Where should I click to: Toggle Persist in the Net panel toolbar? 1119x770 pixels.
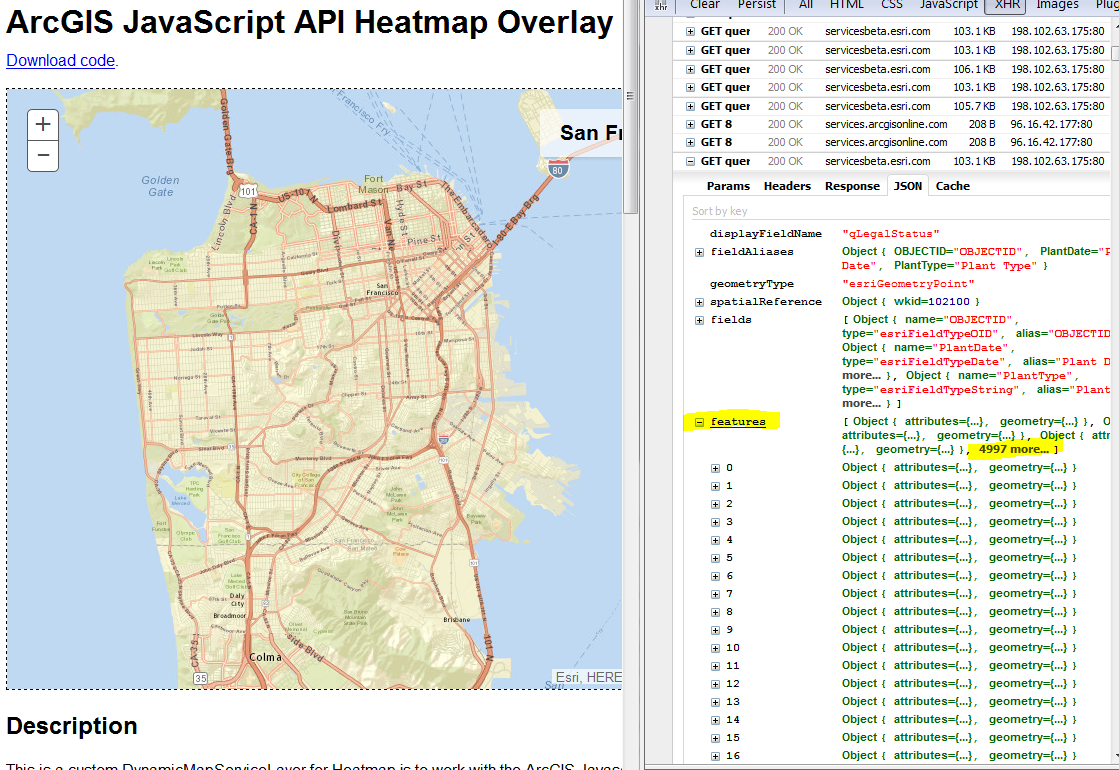pos(756,5)
